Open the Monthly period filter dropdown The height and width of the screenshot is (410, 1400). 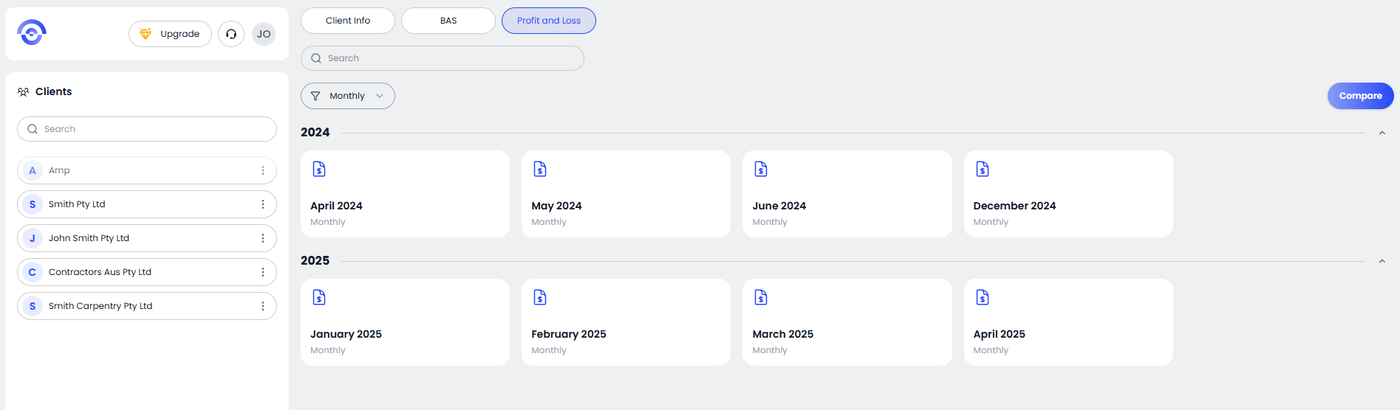pyautogui.click(x=348, y=96)
